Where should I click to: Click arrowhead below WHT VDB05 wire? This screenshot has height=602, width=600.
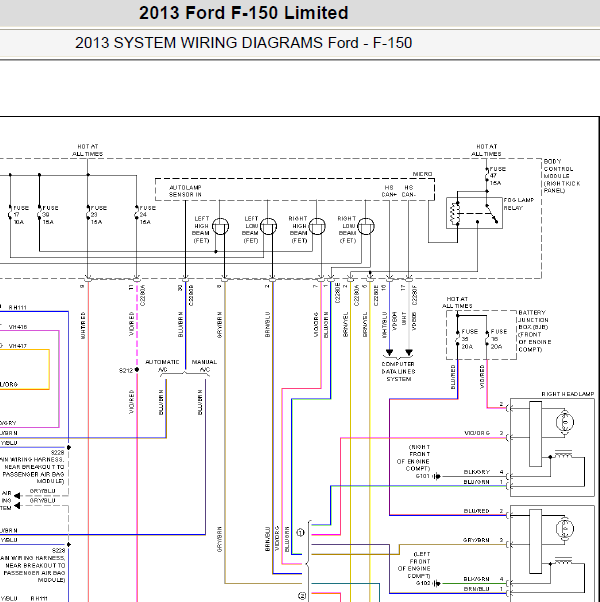[x=409, y=352]
